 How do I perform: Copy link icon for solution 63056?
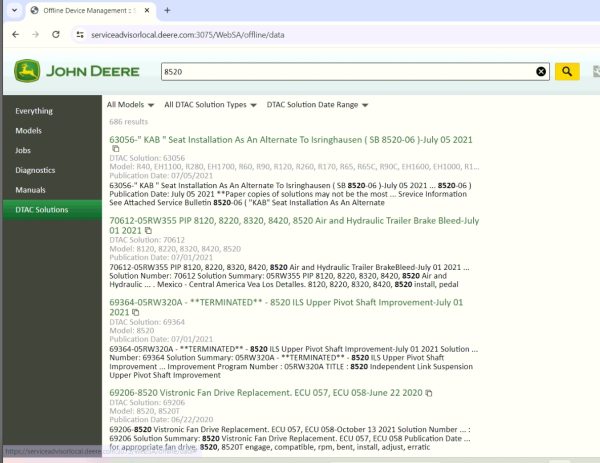116,148
